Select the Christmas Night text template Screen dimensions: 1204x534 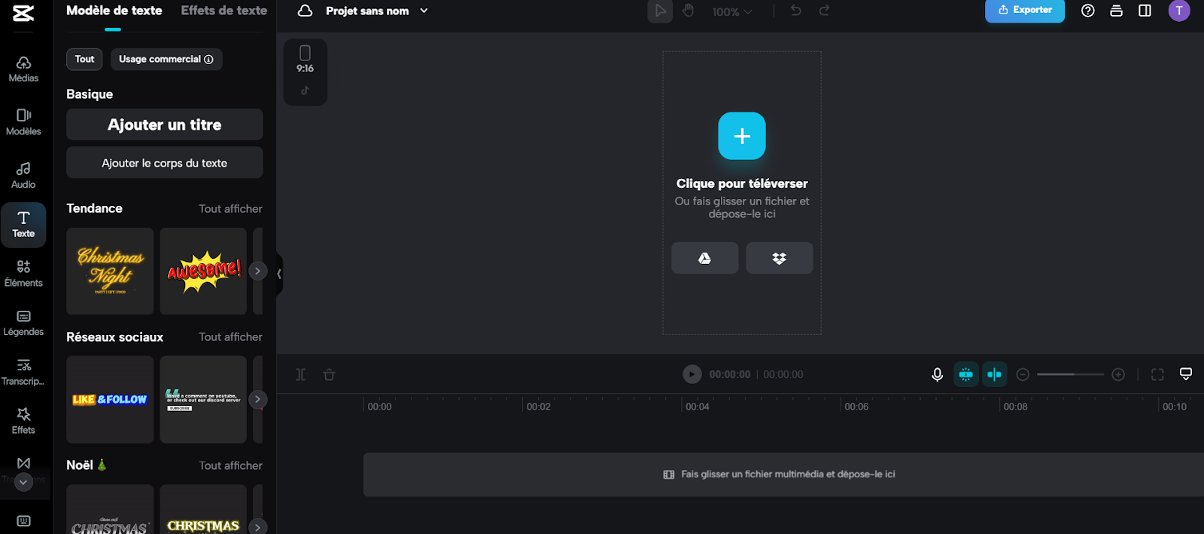(x=110, y=271)
